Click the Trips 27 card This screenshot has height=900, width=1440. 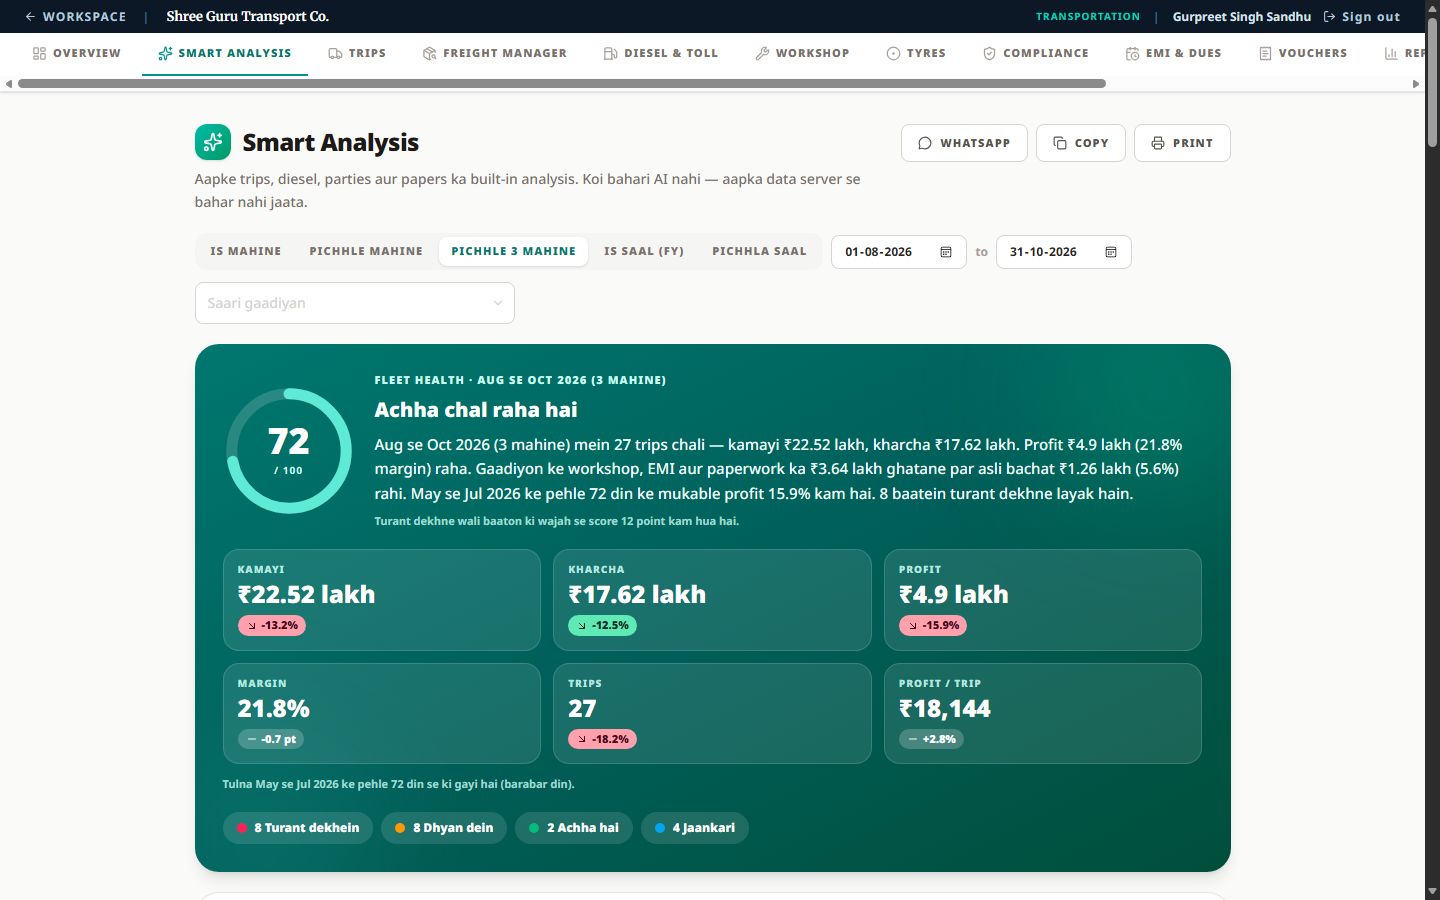[x=712, y=714]
